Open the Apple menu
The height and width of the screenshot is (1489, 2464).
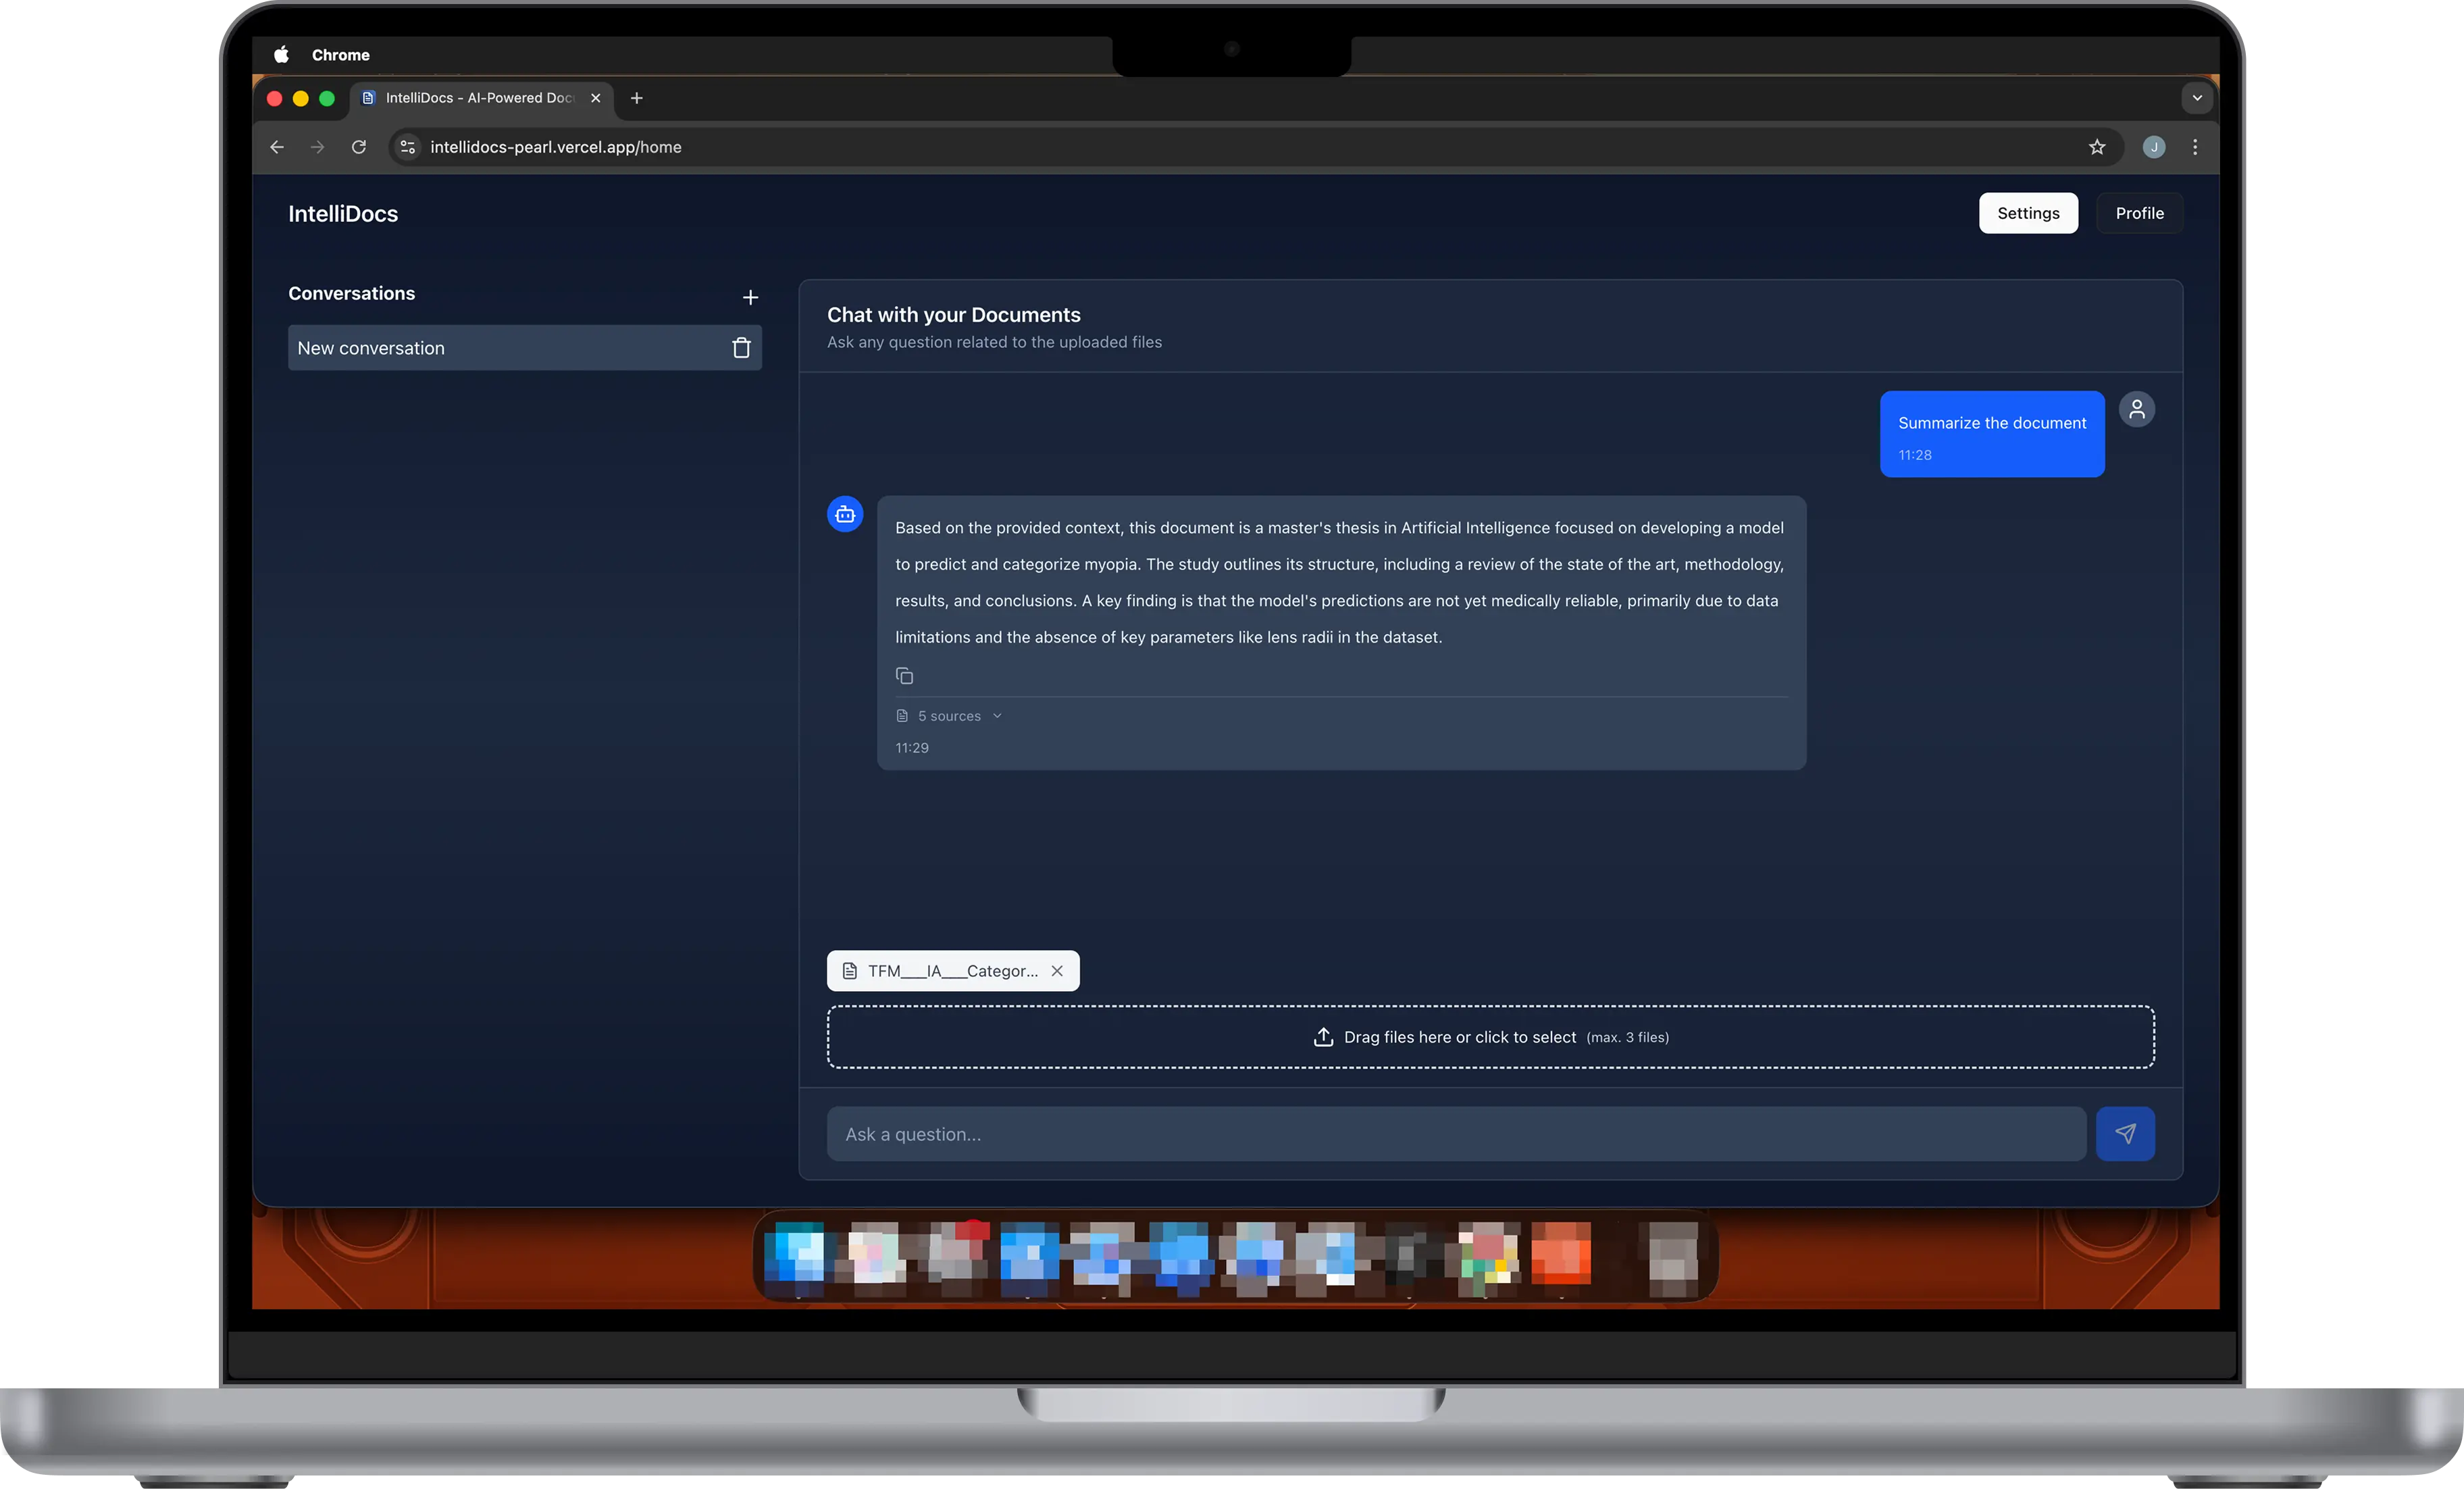(x=281, y=55)
